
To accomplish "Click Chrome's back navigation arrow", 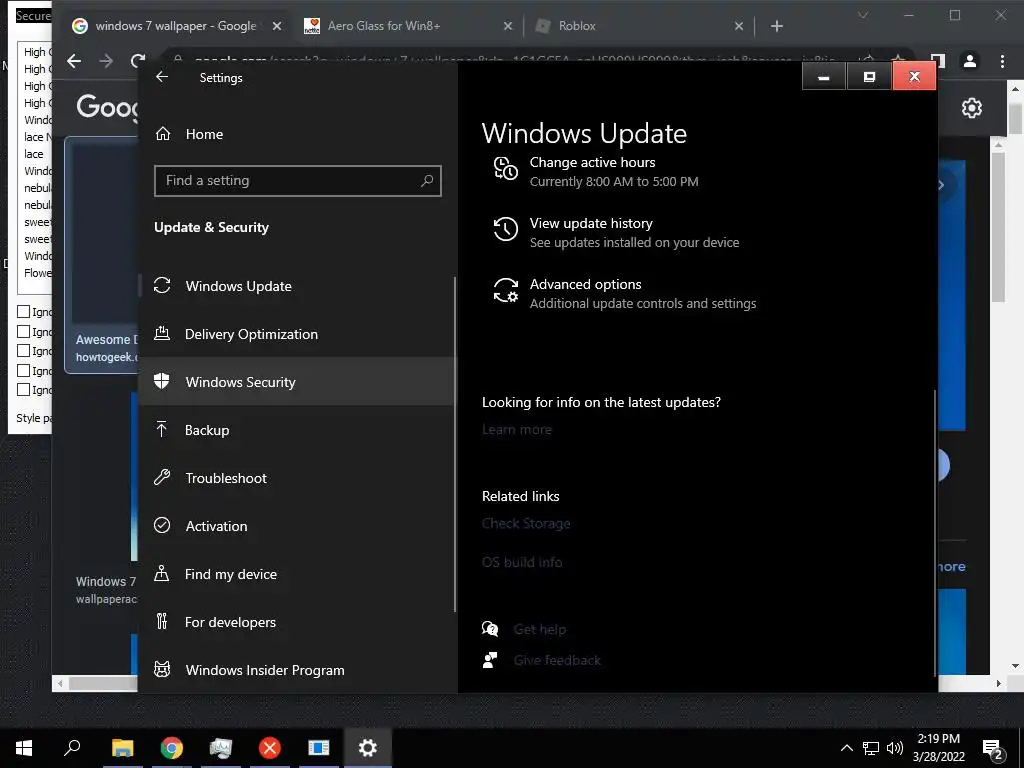I will click(x=74, y=61).
